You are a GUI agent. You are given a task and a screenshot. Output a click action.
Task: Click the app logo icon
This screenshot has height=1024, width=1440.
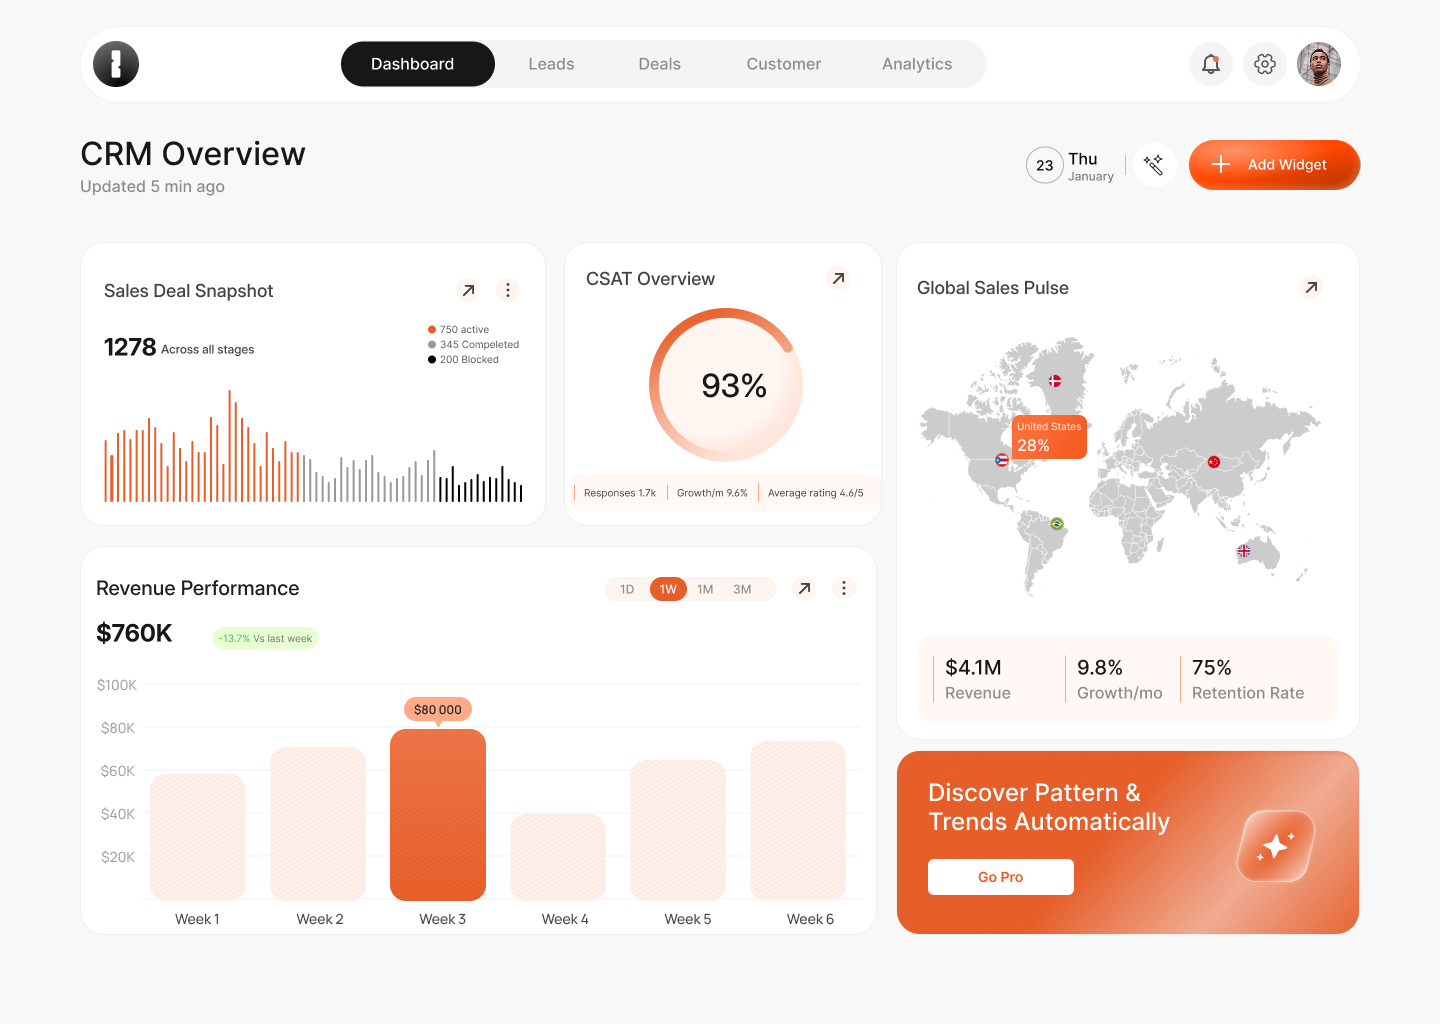116,64
